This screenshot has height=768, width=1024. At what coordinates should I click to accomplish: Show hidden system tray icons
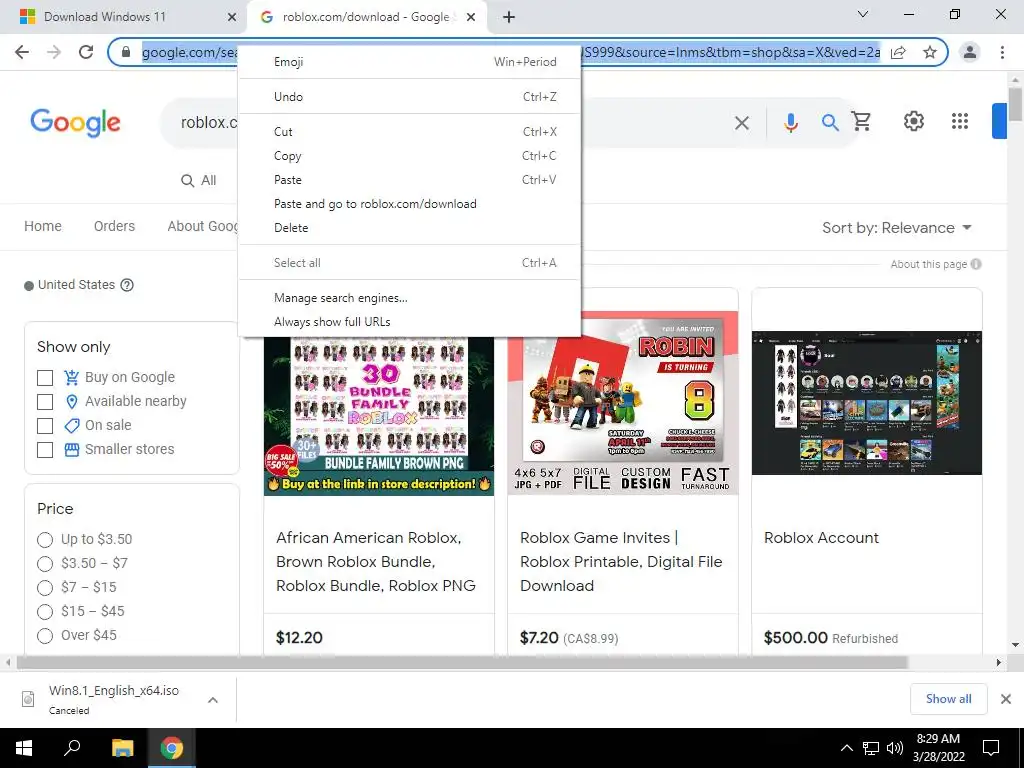[846, 748]
